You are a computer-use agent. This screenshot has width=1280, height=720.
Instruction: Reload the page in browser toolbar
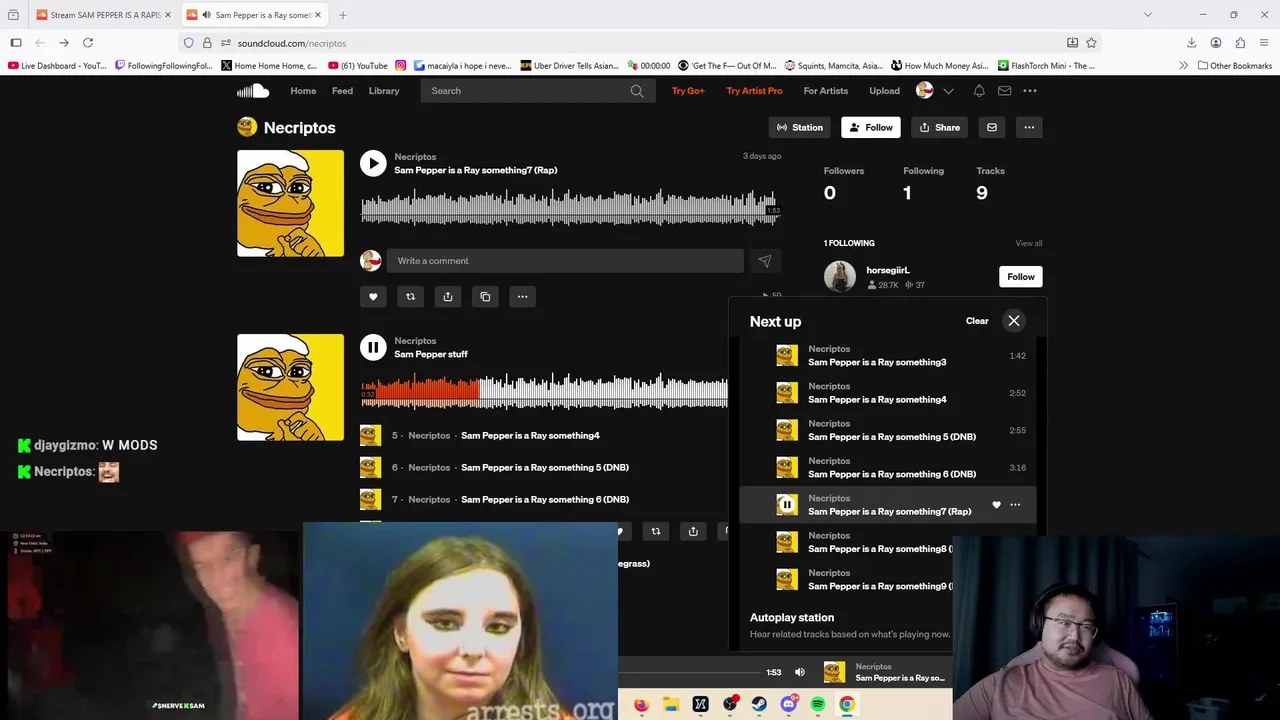coord(88,43)
